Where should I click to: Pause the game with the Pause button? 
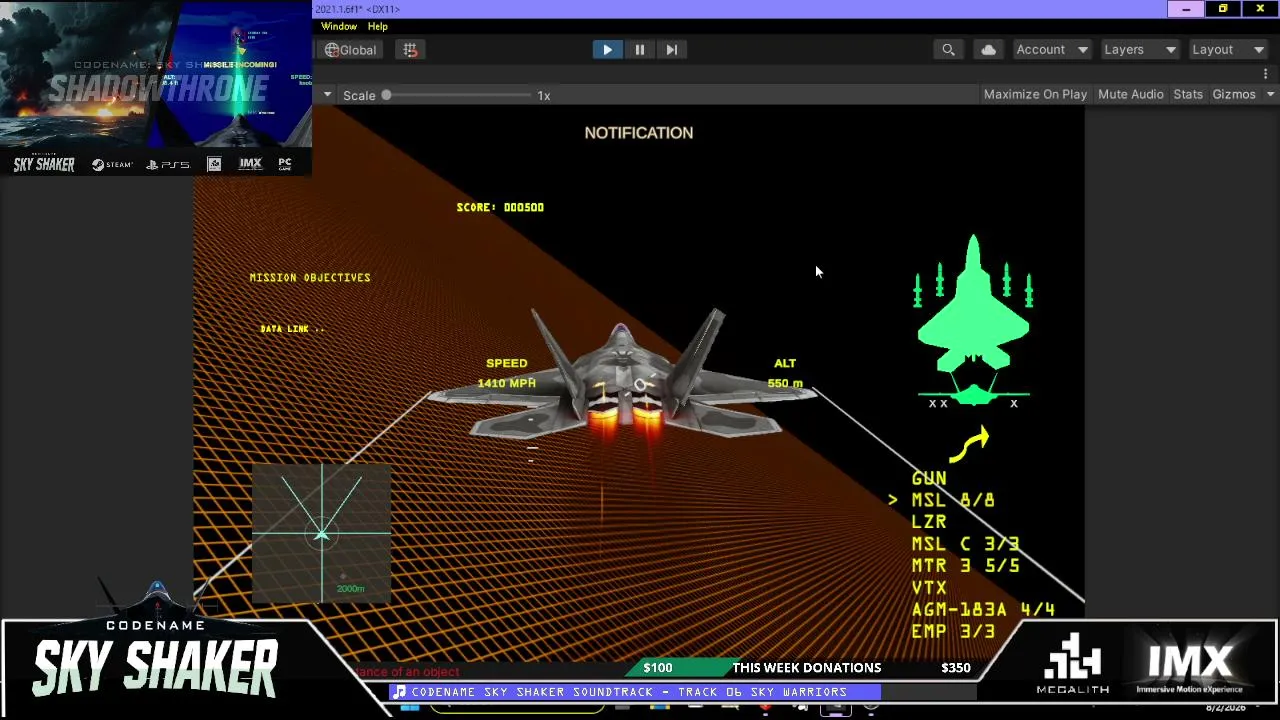[x=640, y=50]
